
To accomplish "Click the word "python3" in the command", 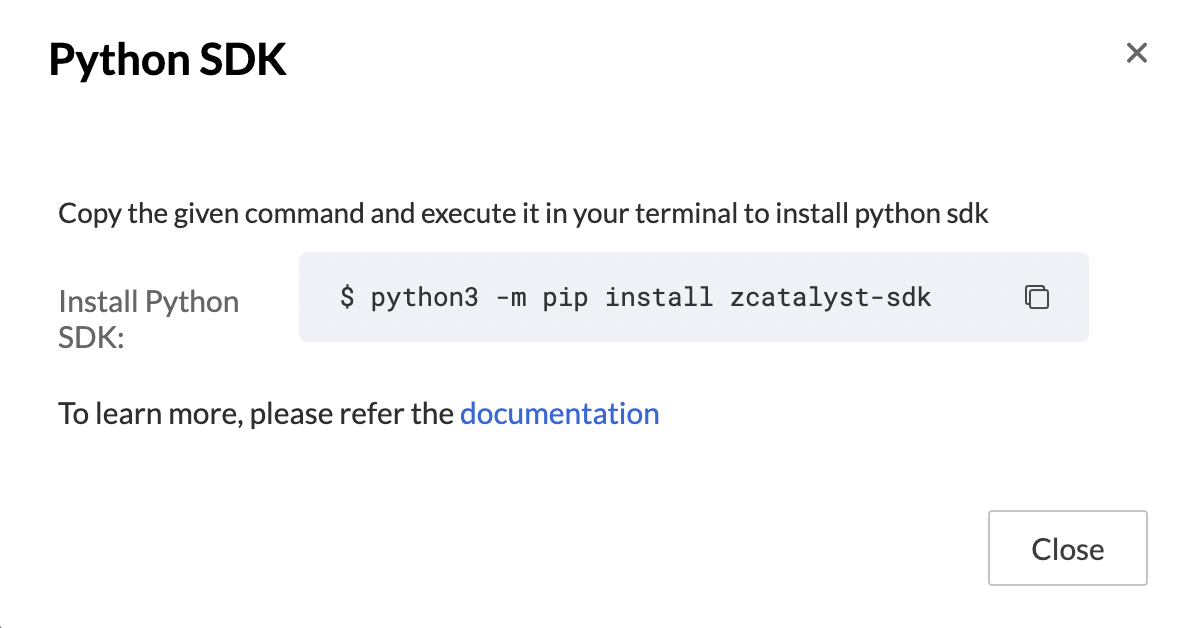I will tap(424, 297).
